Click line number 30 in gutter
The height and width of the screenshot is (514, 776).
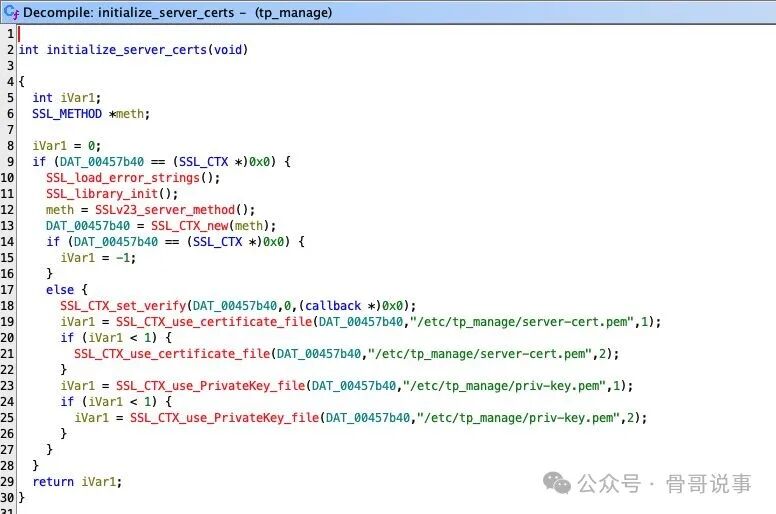7,497
